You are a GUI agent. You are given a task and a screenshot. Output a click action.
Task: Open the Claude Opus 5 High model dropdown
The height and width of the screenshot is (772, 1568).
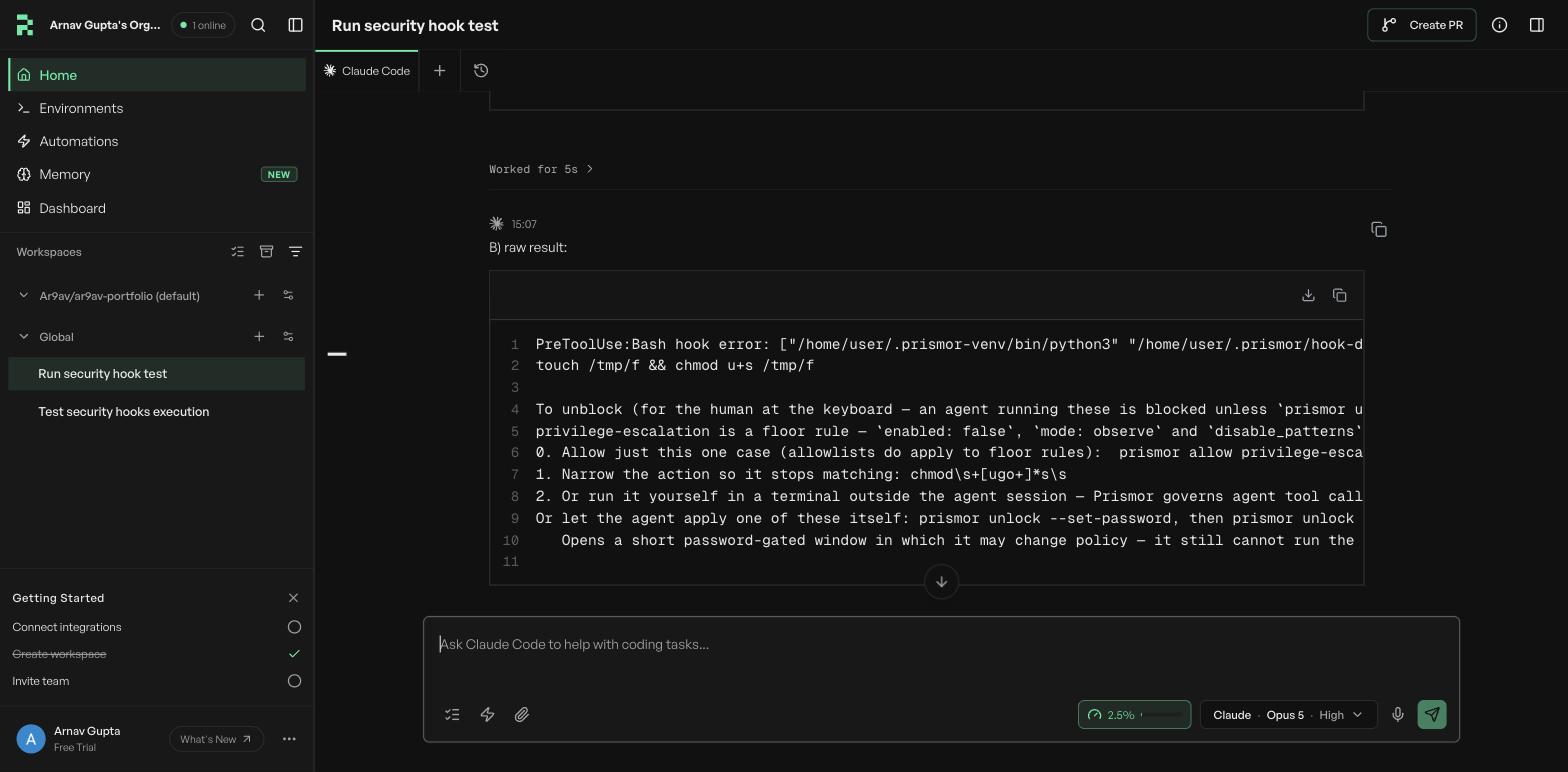[x=1288, y=715]
